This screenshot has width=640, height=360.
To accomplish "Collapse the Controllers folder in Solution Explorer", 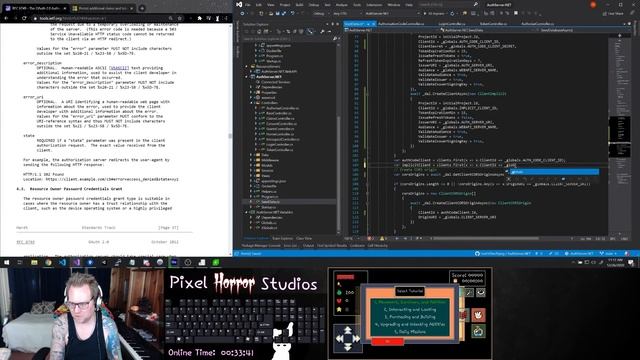I will click(x=251, y=103).
